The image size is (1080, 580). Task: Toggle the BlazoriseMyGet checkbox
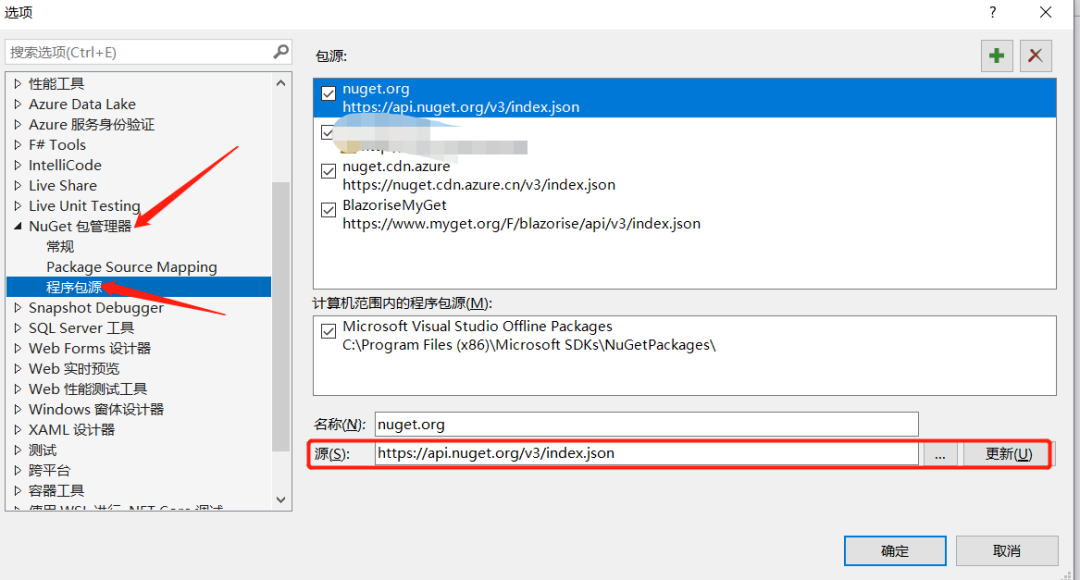329,210
